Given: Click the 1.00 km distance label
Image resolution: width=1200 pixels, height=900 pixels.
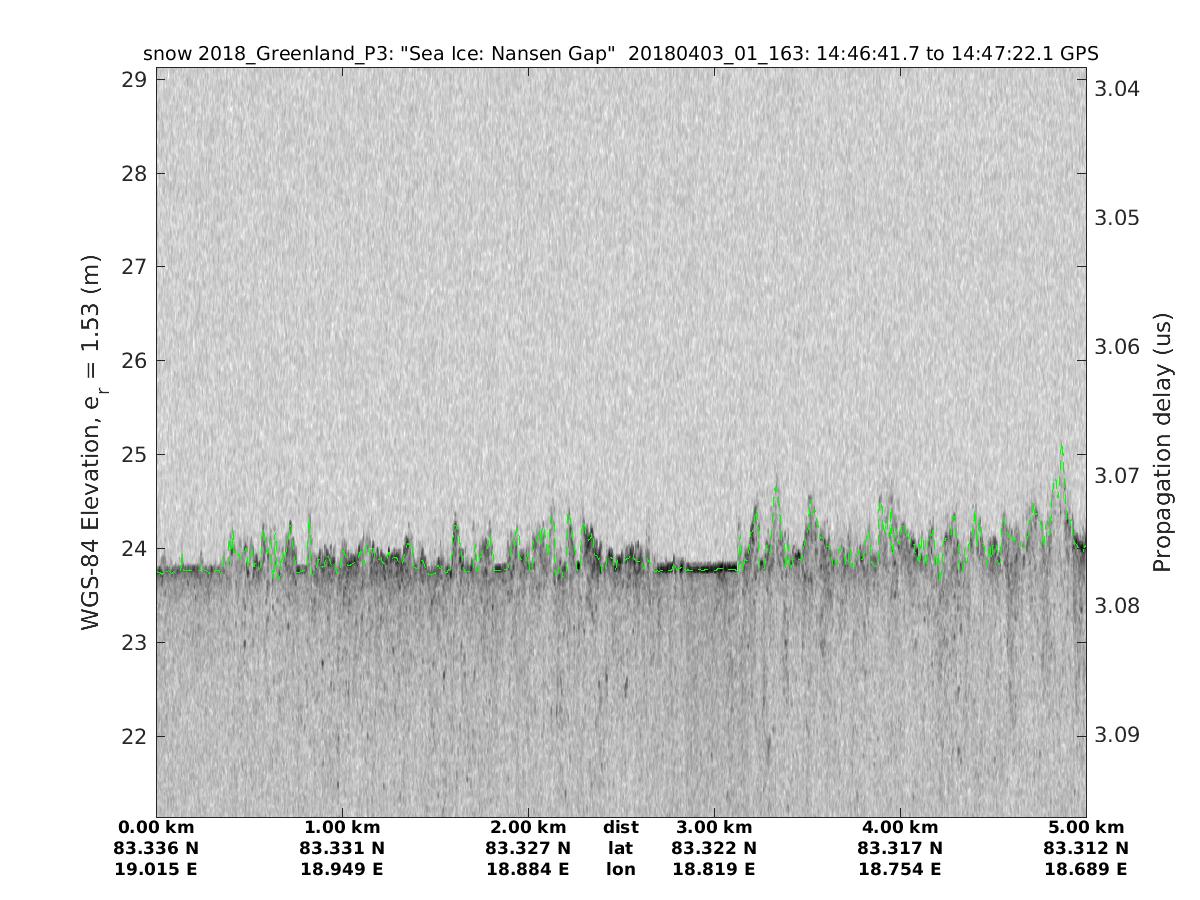Looking at the screenshot, I should [x=342, y=828].
